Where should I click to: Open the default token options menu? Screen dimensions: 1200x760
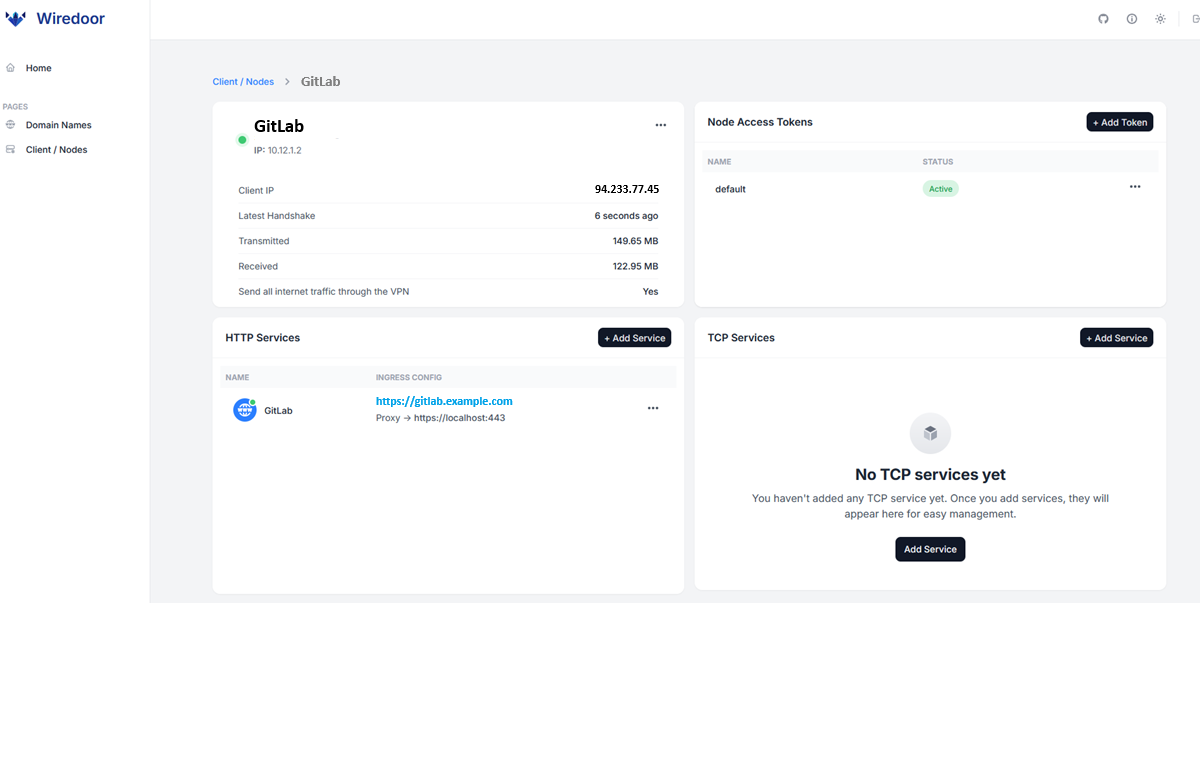(x=1135, y=187)
